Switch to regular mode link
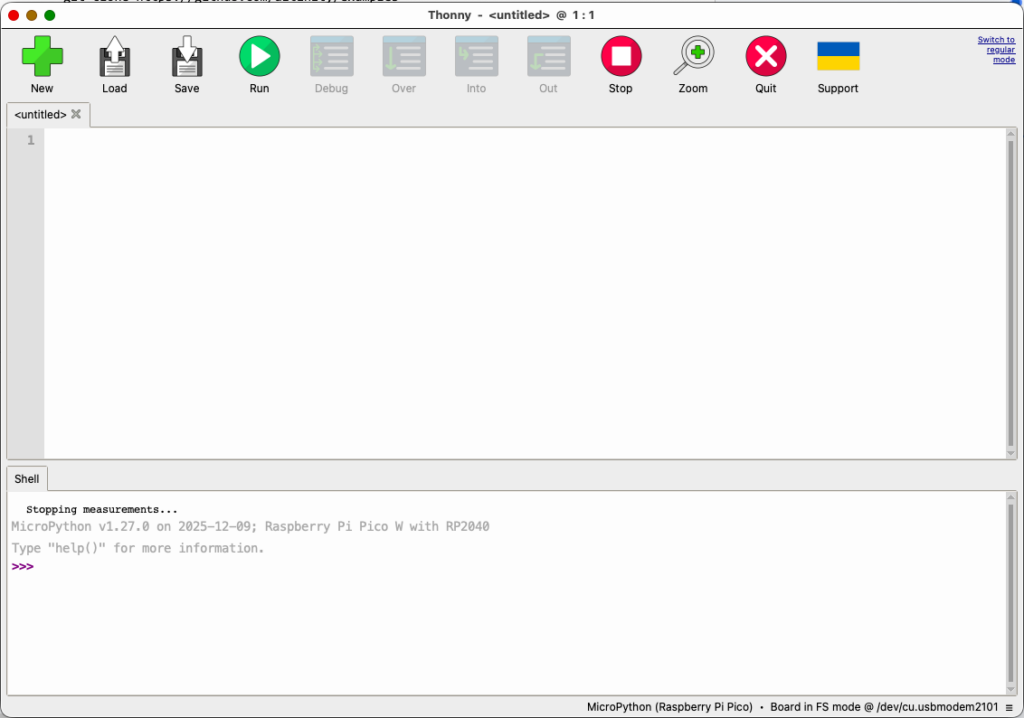 tap(996, 50)
